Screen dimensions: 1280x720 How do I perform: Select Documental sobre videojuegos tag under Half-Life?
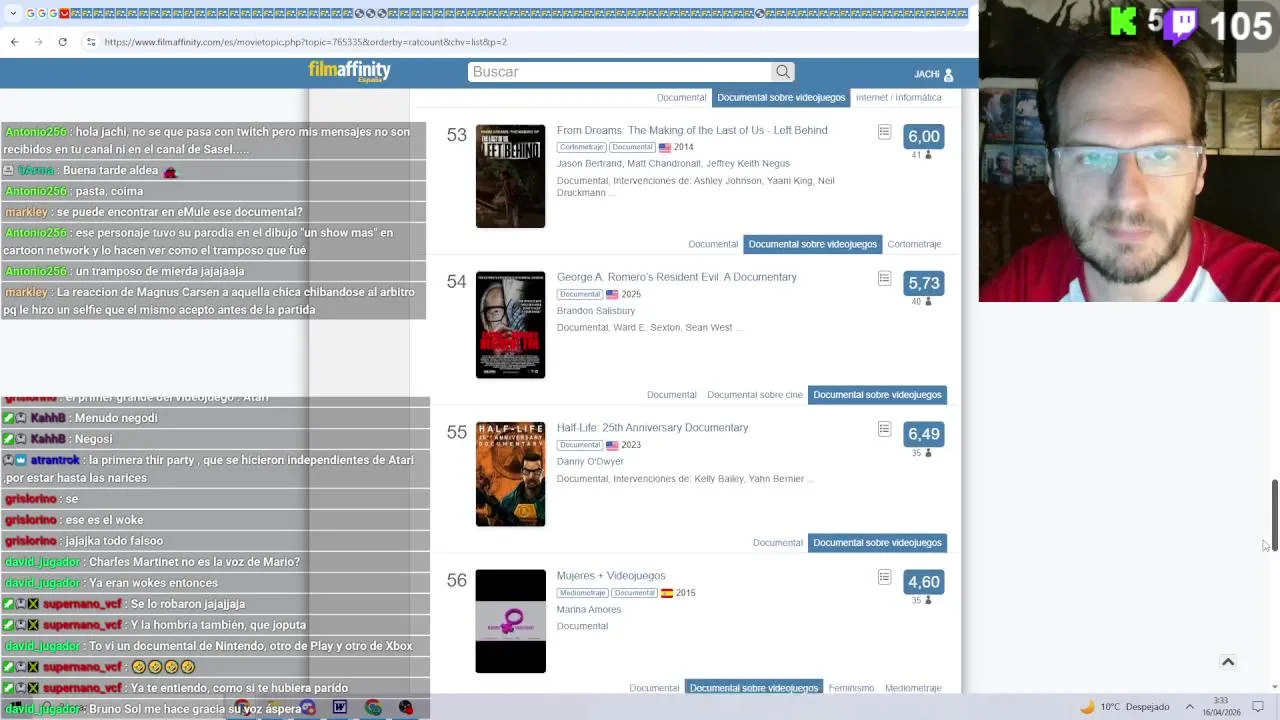(877, 542)
